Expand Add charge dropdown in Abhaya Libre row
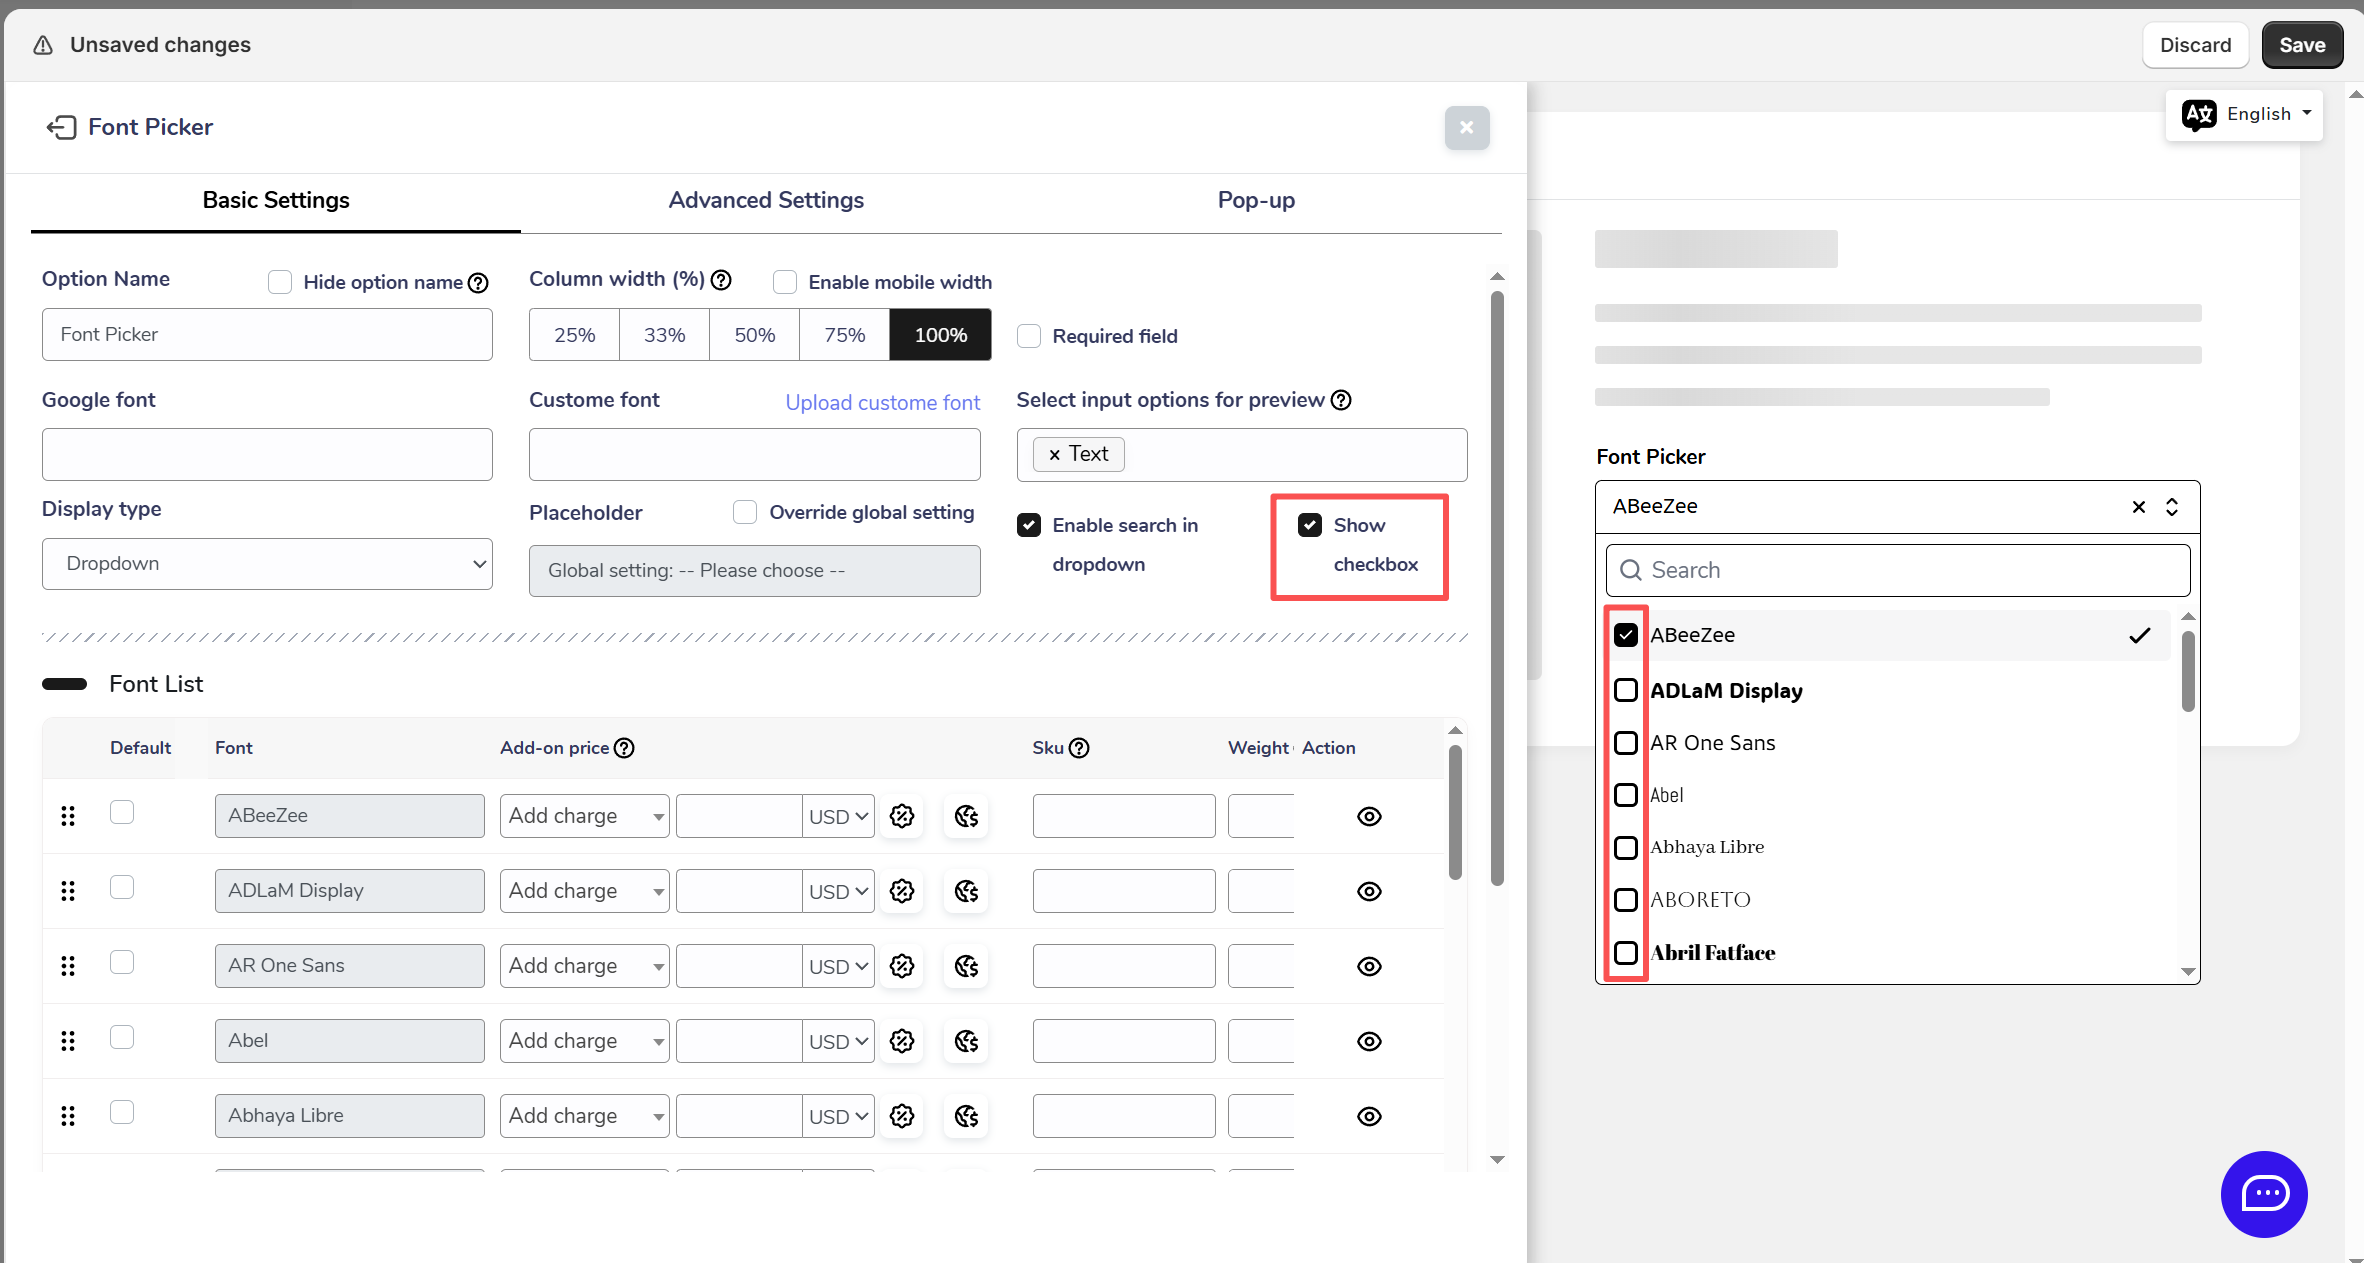Viewport: 2364px width, 1263px height. tap(584, 1116)
